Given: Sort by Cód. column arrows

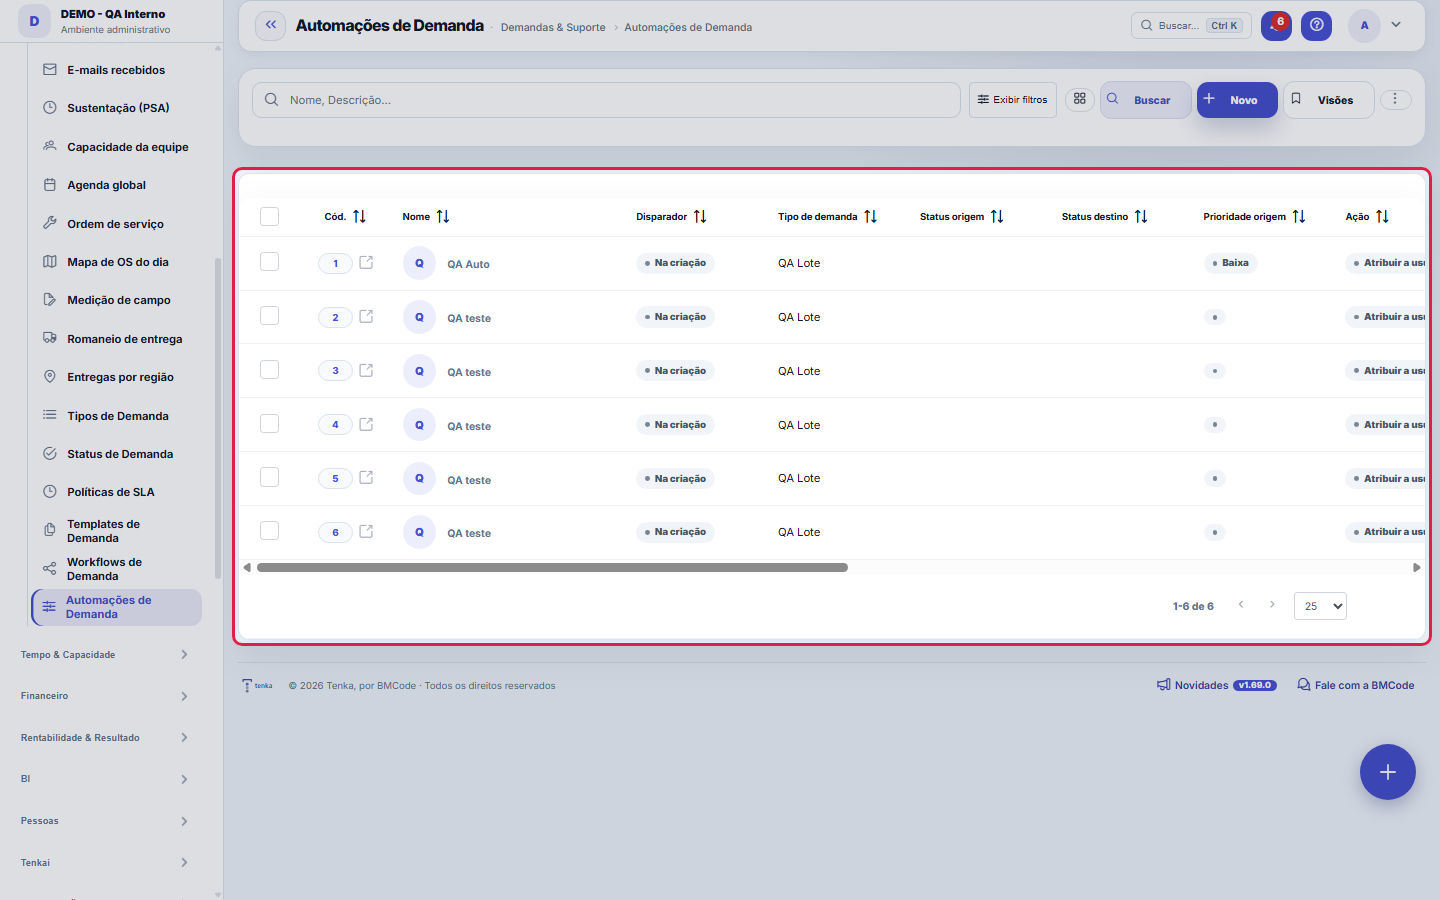Looking at the screenshot, I should pyautogui.click(x=360, y=217).
